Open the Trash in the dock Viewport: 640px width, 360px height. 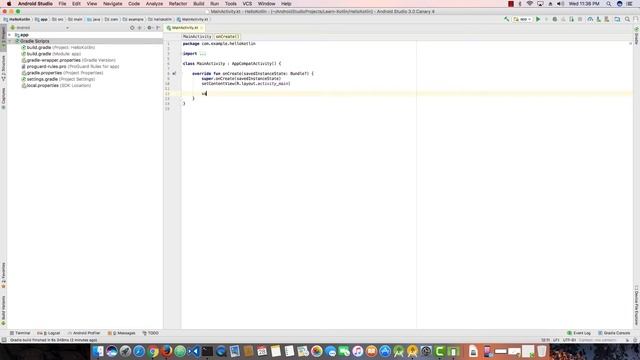click(x=542, y=351)
